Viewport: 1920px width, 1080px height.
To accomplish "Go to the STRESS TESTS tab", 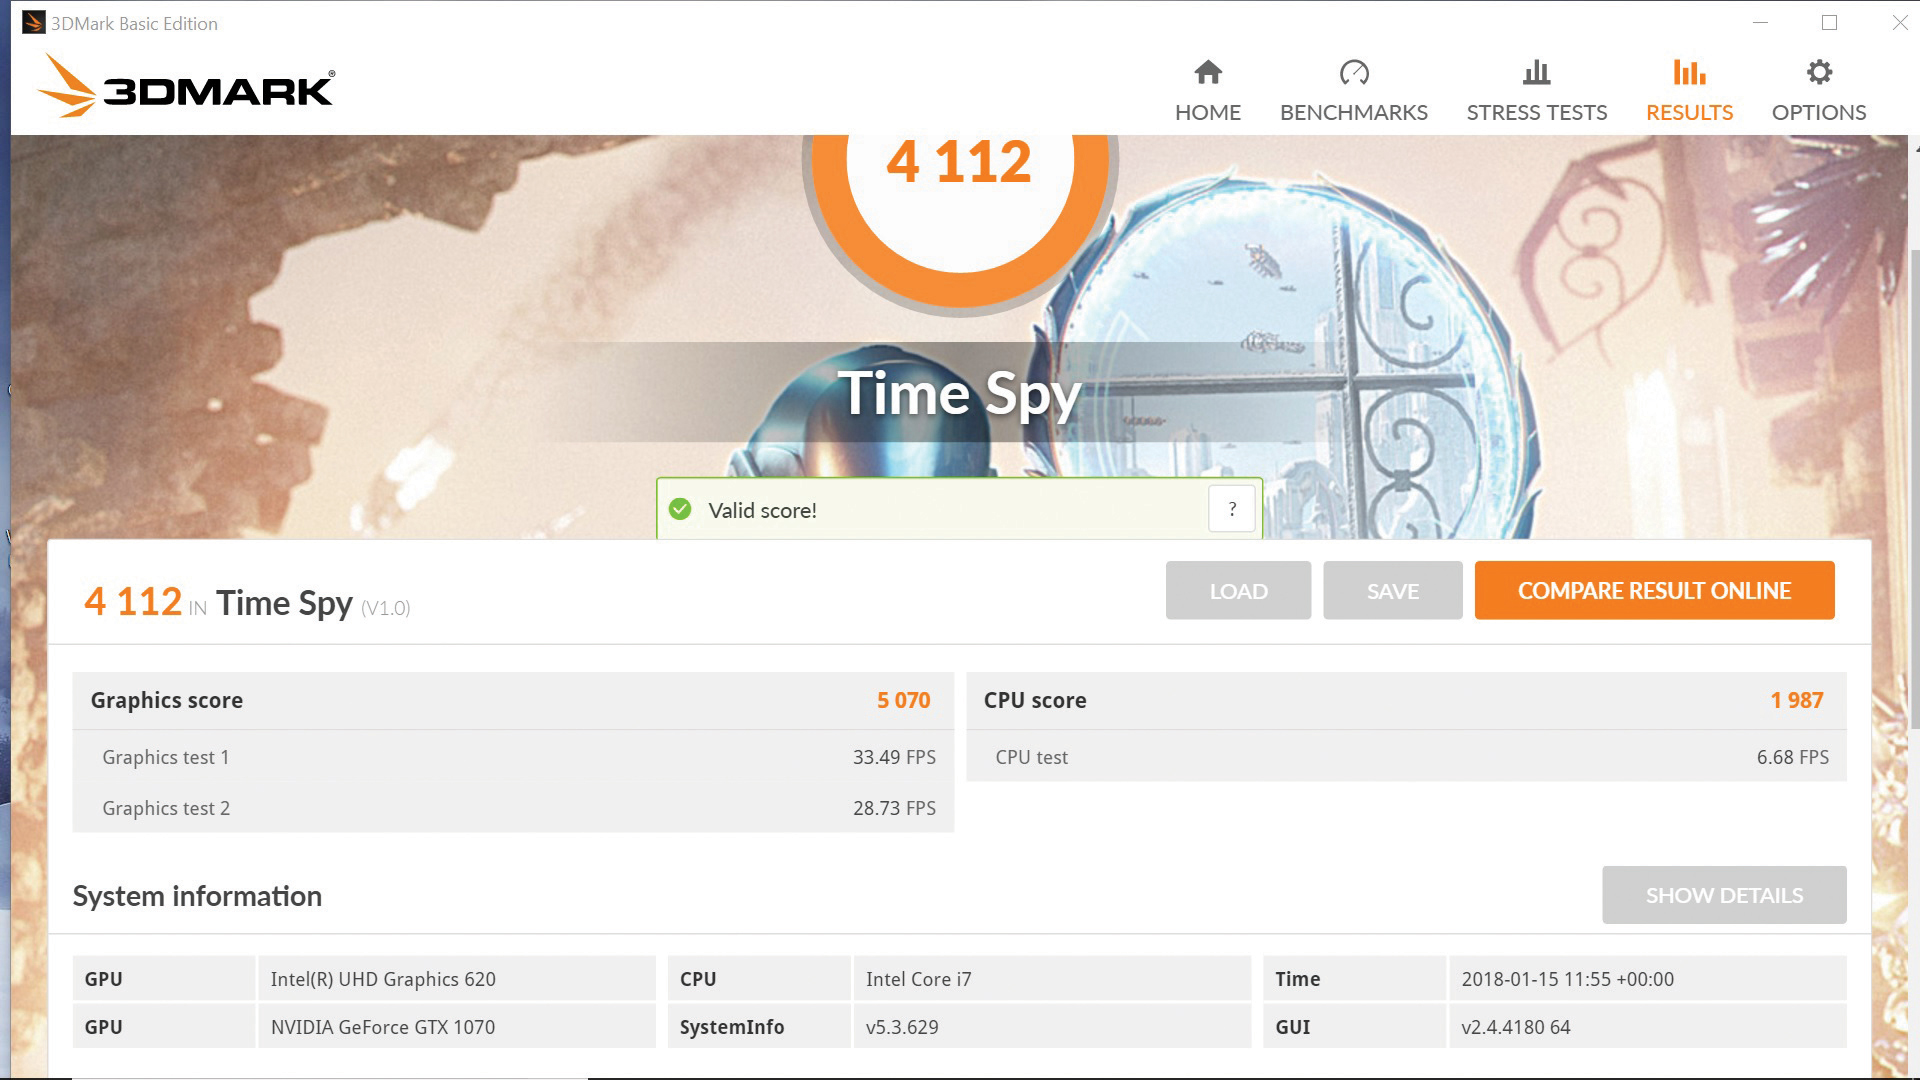I will (1537, 90).
